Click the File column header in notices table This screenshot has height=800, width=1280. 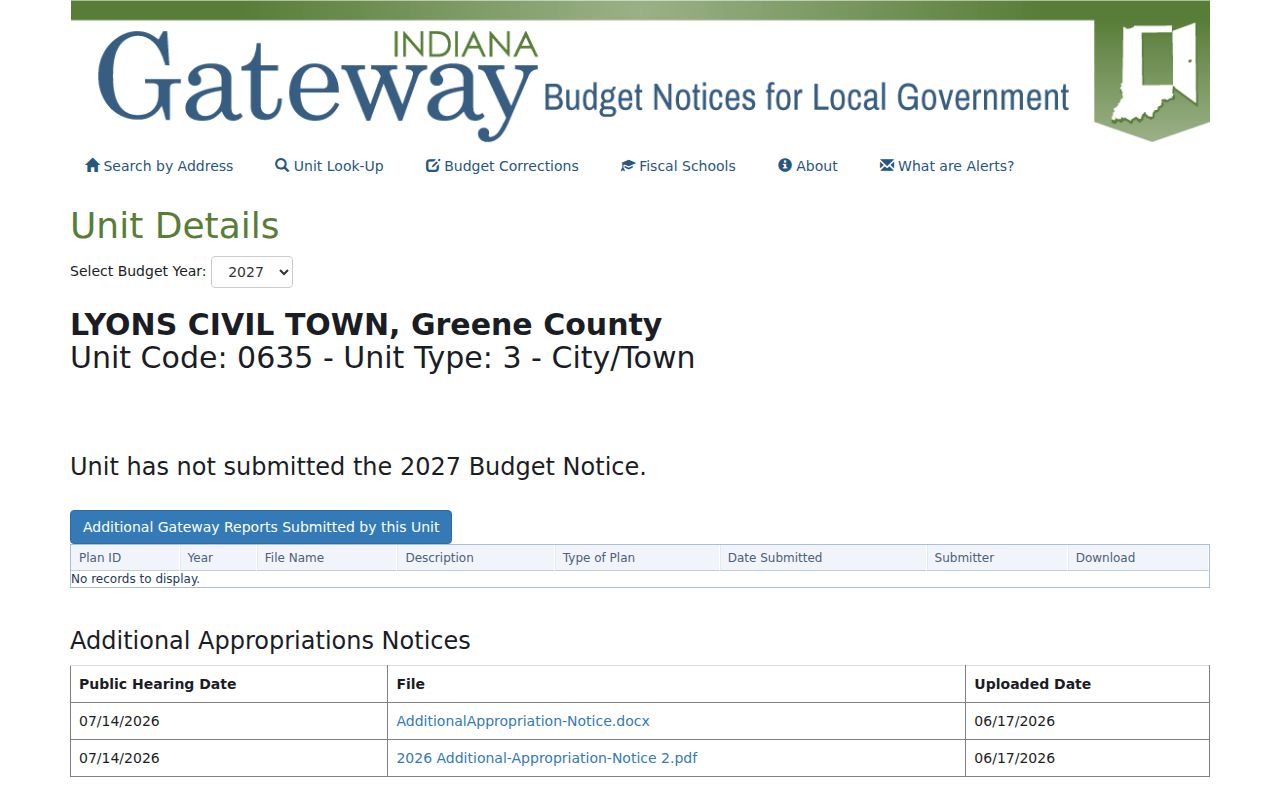click(410, 684)
